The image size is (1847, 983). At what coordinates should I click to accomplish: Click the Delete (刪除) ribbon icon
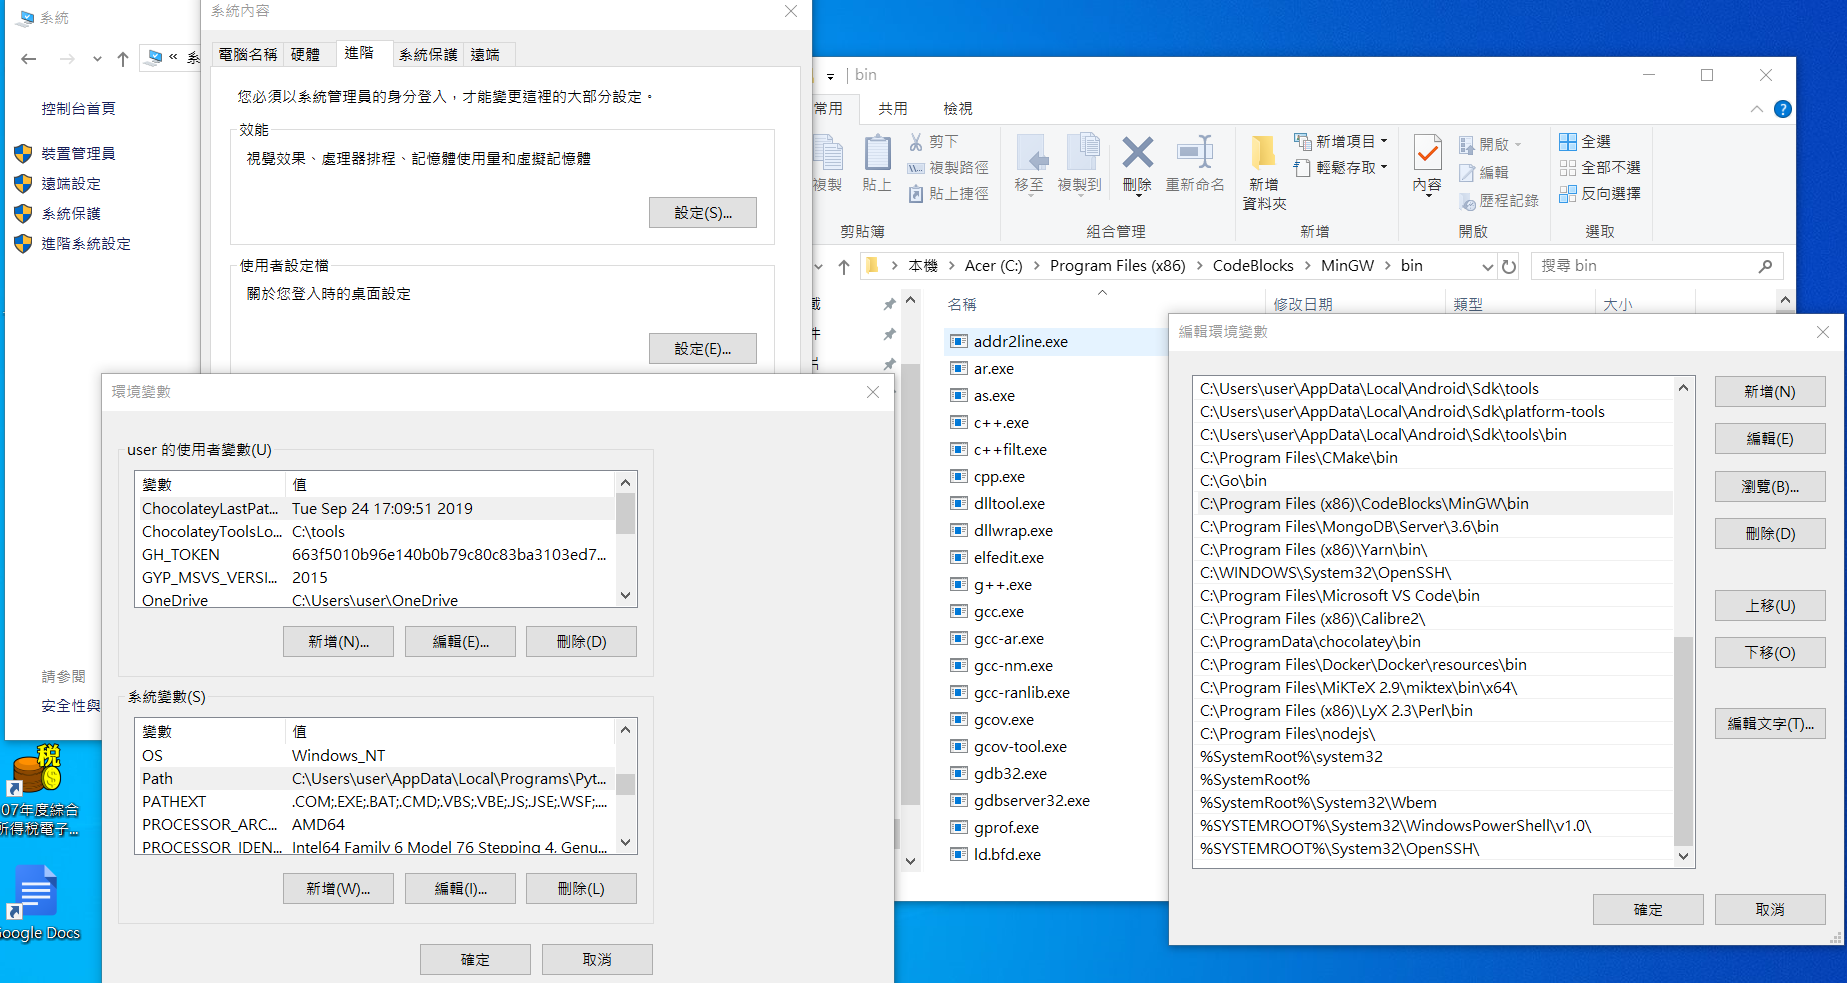pyautogui.click(x=1137, y=154)
